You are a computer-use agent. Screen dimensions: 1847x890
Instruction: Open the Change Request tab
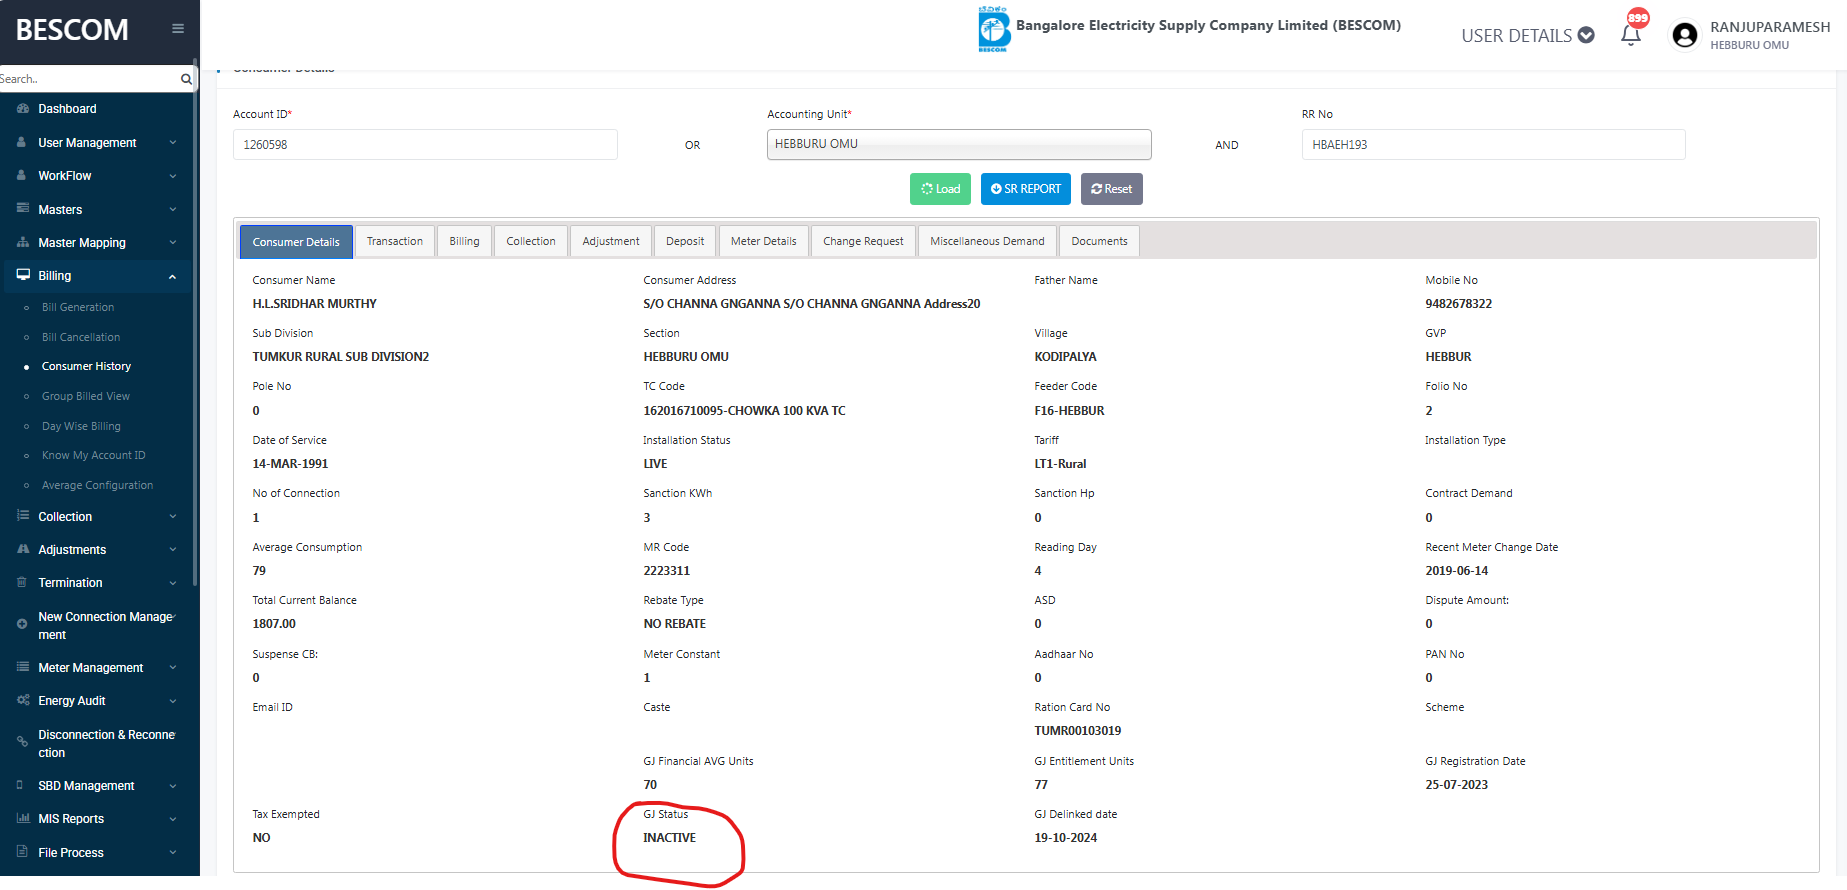(x=863, y=241)
